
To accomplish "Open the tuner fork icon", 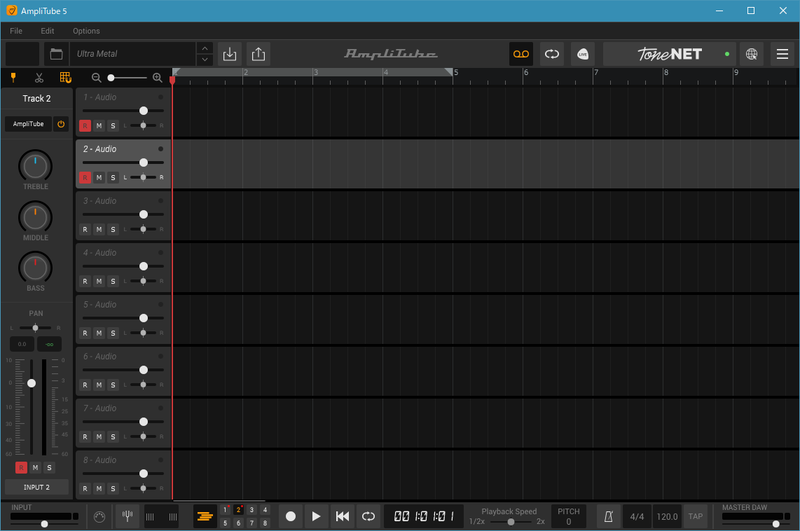I will (128, 516).
